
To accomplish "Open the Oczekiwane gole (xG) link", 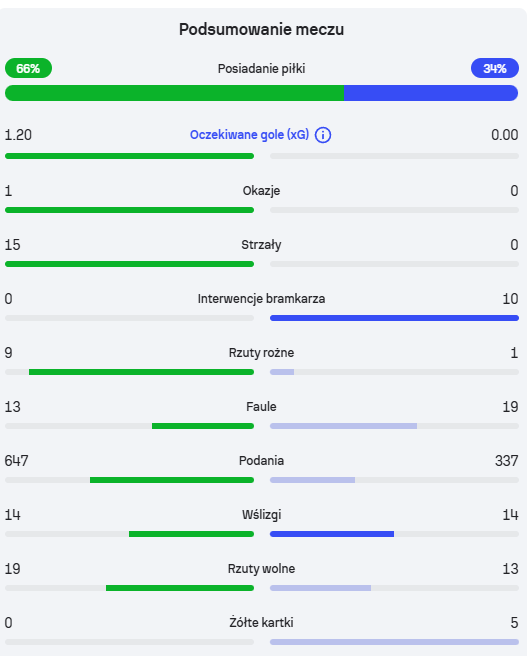I will coord(249,135).
